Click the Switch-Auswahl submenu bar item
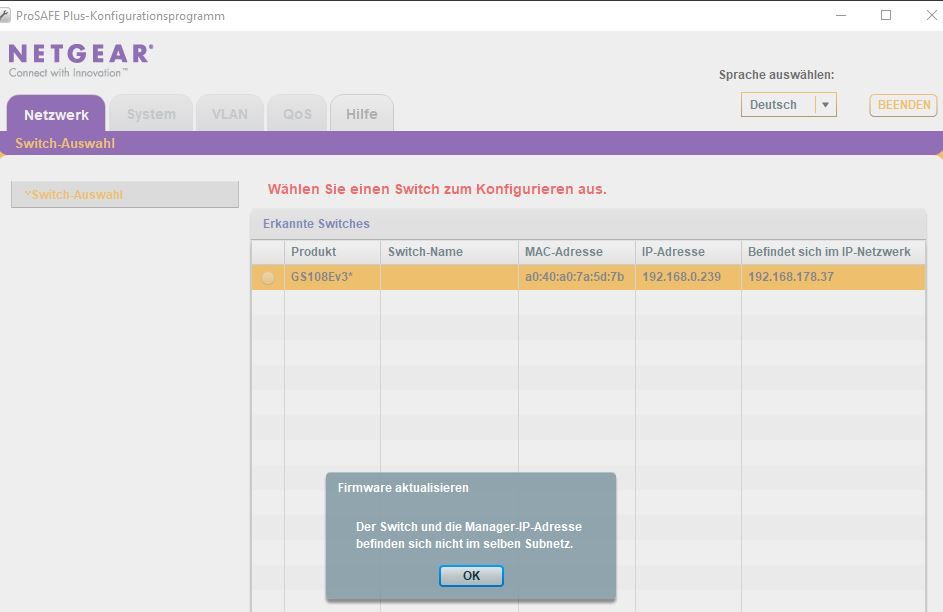 (x=65, y=144)
